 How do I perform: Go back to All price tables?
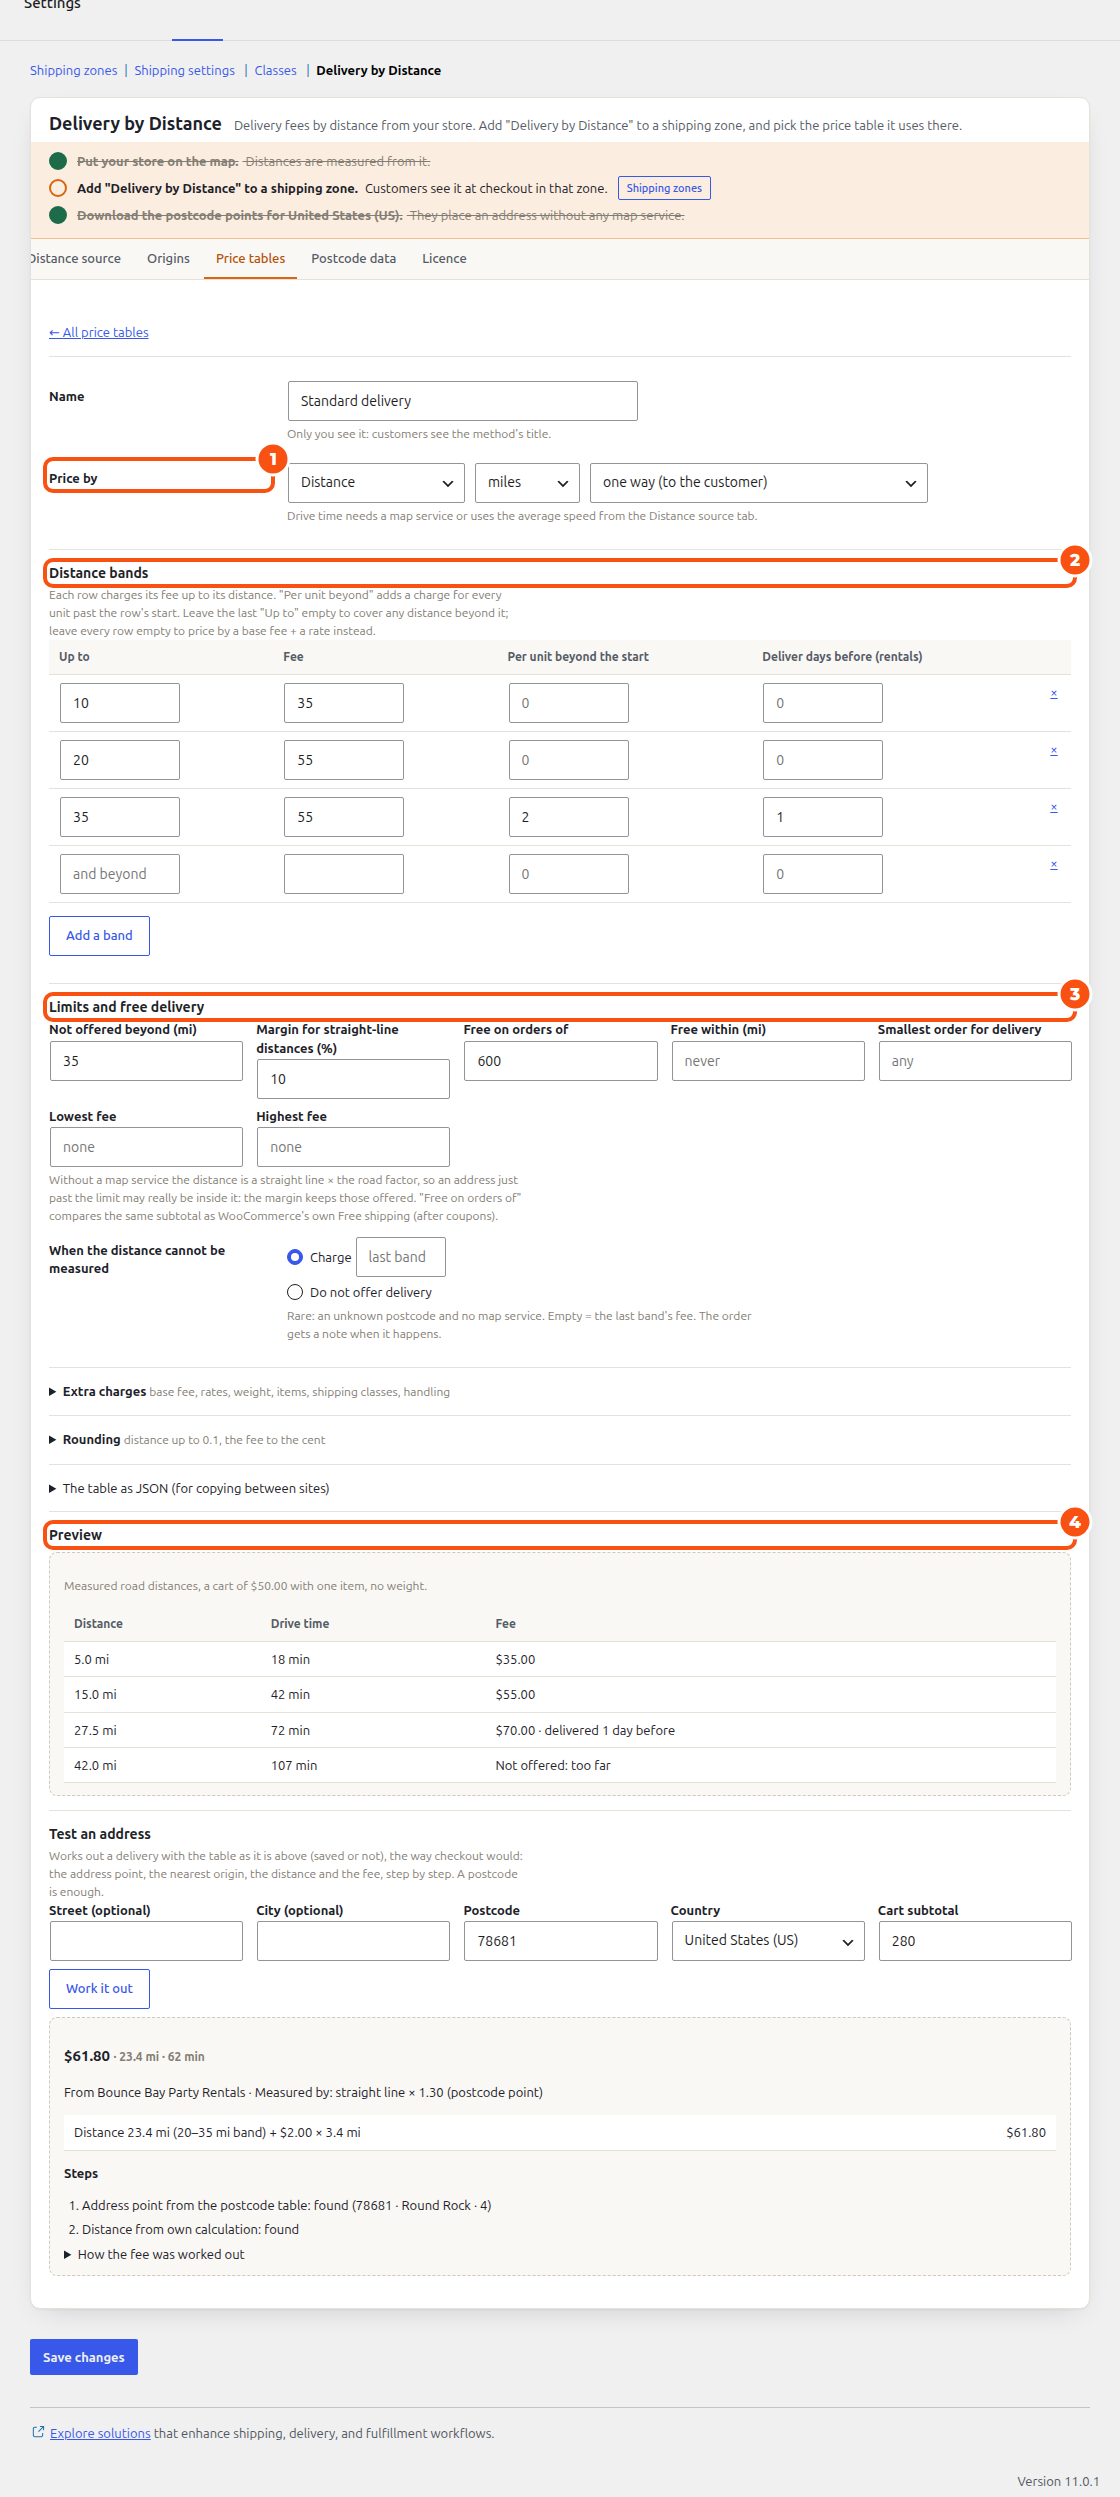click(x=99, y=333)
